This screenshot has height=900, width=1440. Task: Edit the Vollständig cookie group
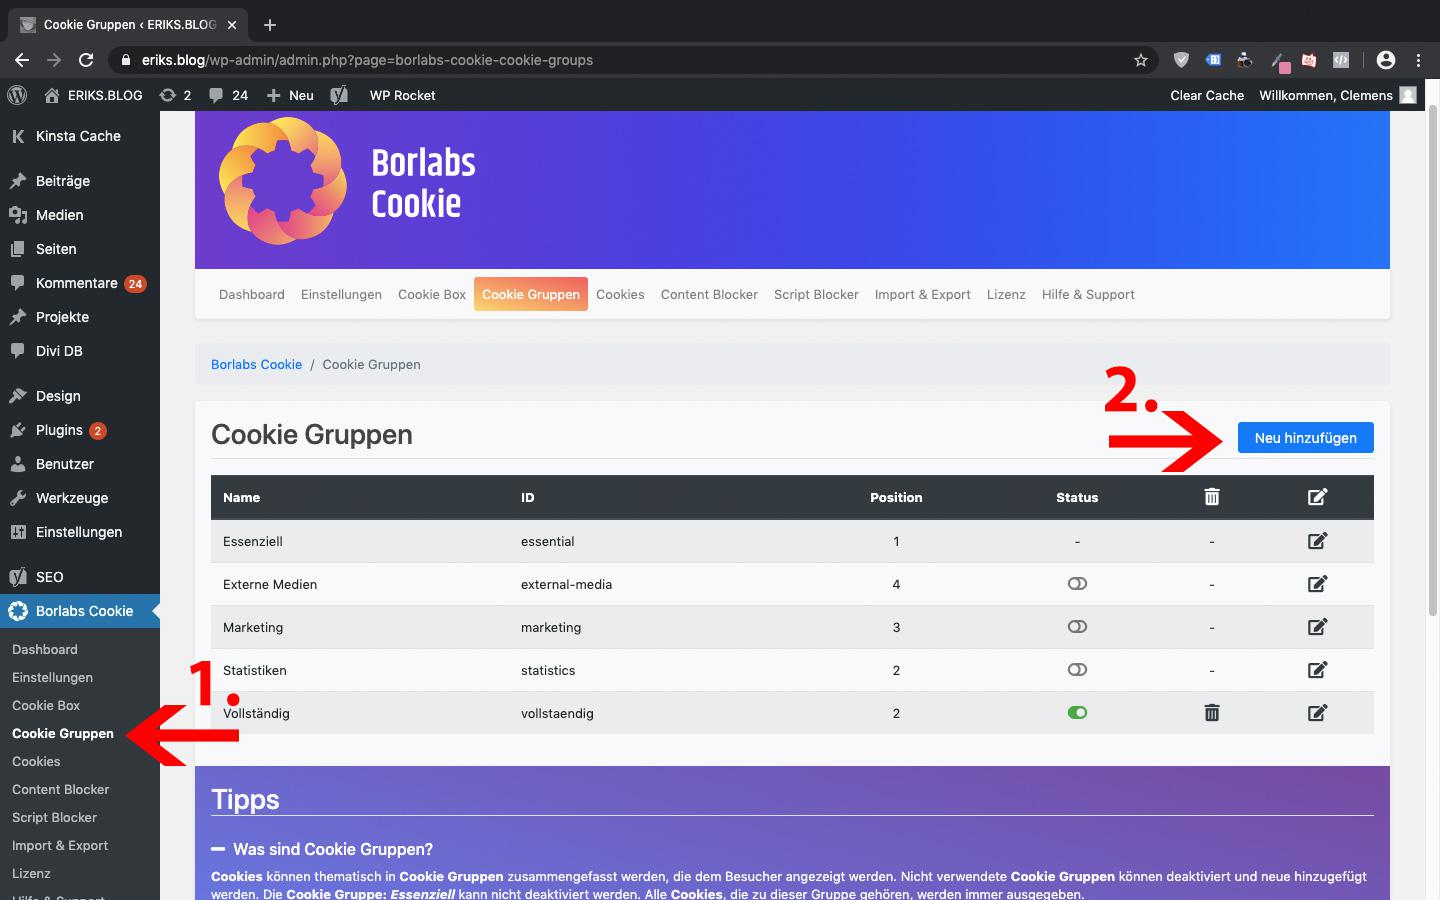[1317, 713]
